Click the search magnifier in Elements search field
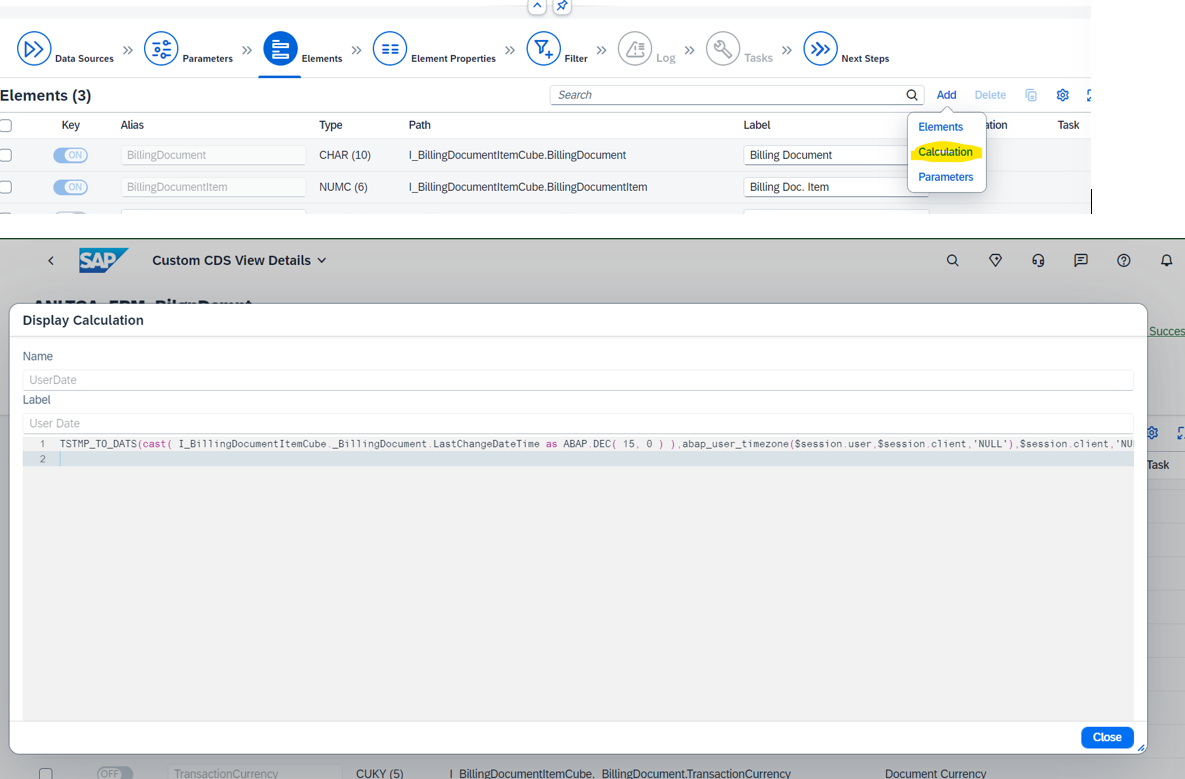This screenshot has height=779, width=1185. tap(911, 95)
